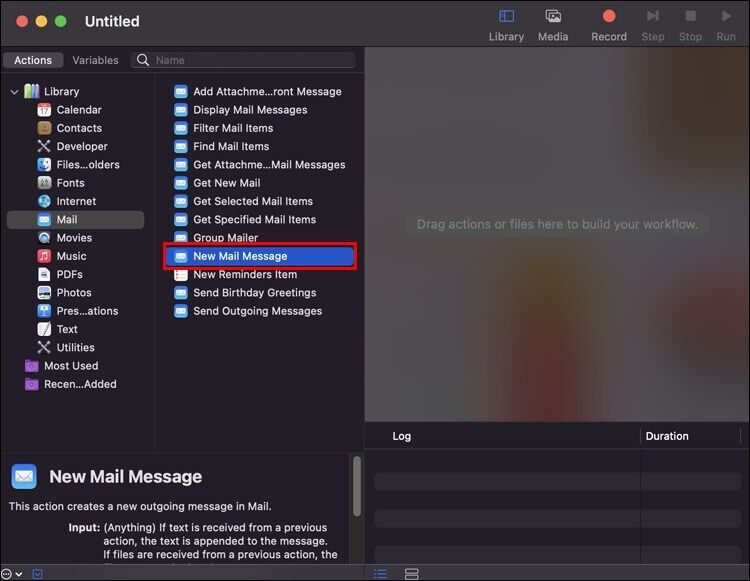Viewport: 750px width, 581px height.
Task: Select Developer category icon
Action: [x=44, y=146]
